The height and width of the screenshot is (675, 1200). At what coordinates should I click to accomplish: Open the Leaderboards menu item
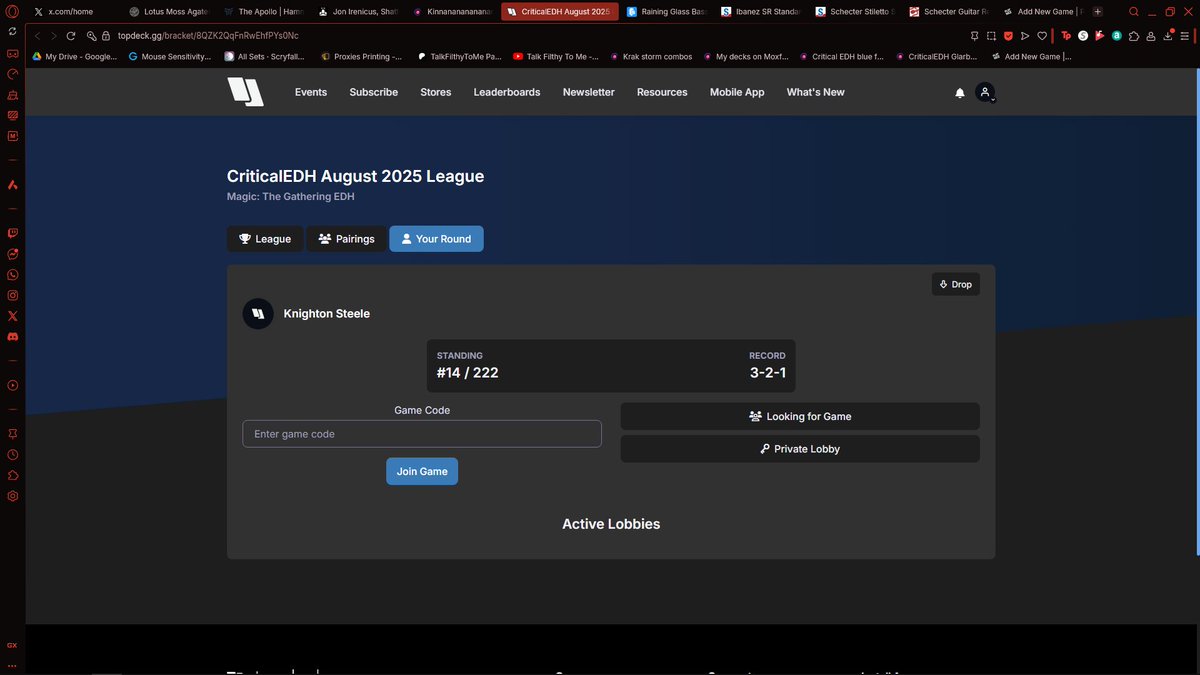tap(507, 92)
